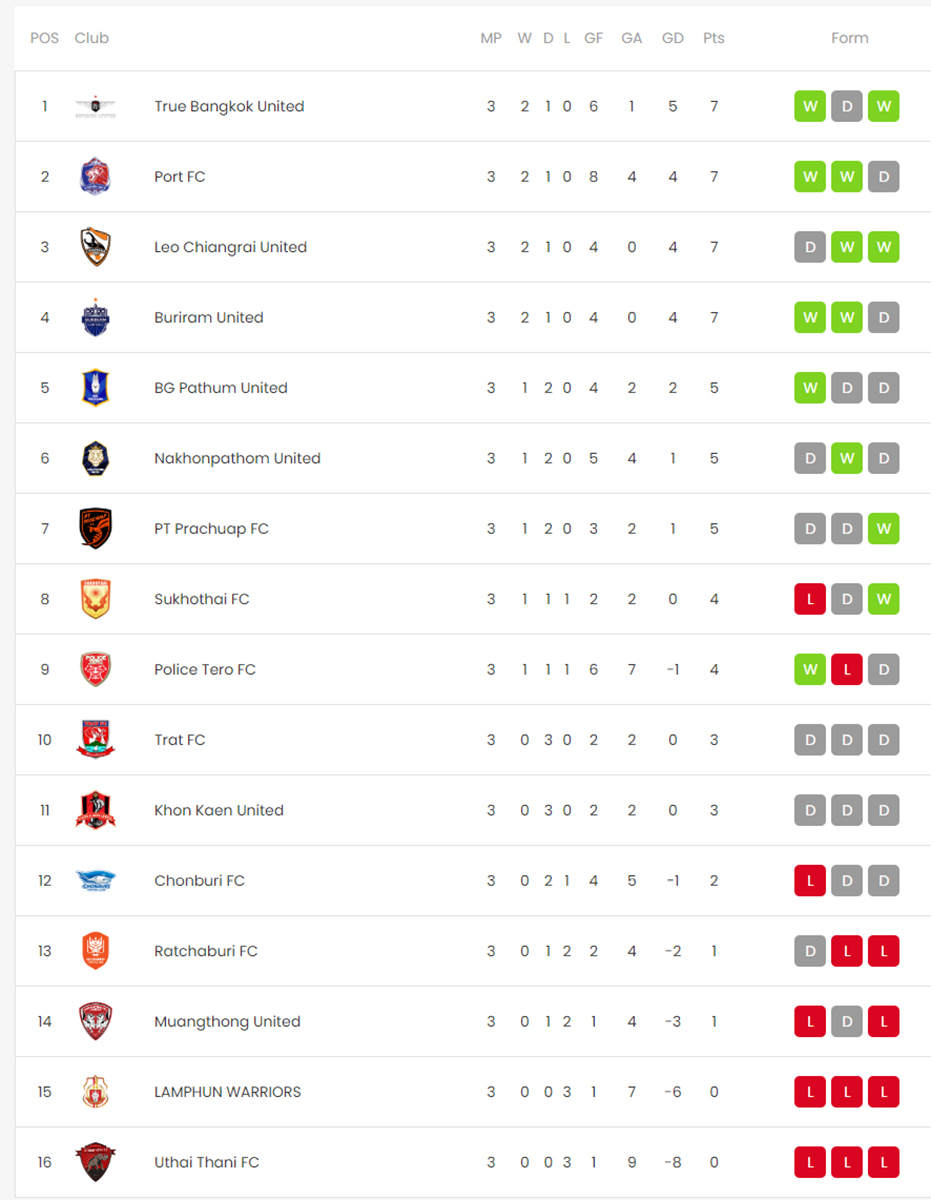The width and height of the screenshot is (931, 1200).
Task: Click the Uthai Thani FC crest
Action: (95, 1162)
